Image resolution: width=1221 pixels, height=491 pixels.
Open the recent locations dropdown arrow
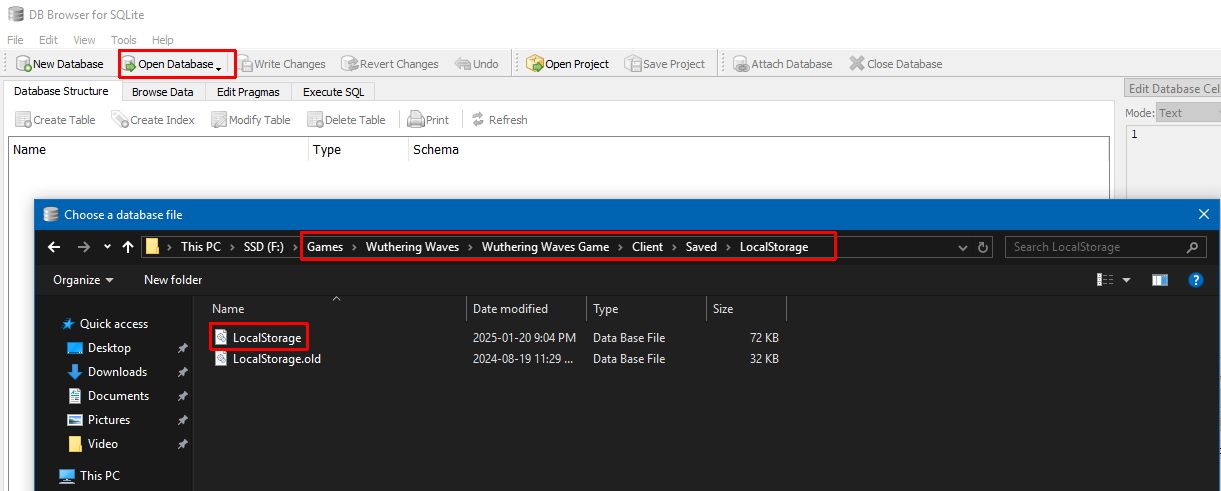click(106, 248)
